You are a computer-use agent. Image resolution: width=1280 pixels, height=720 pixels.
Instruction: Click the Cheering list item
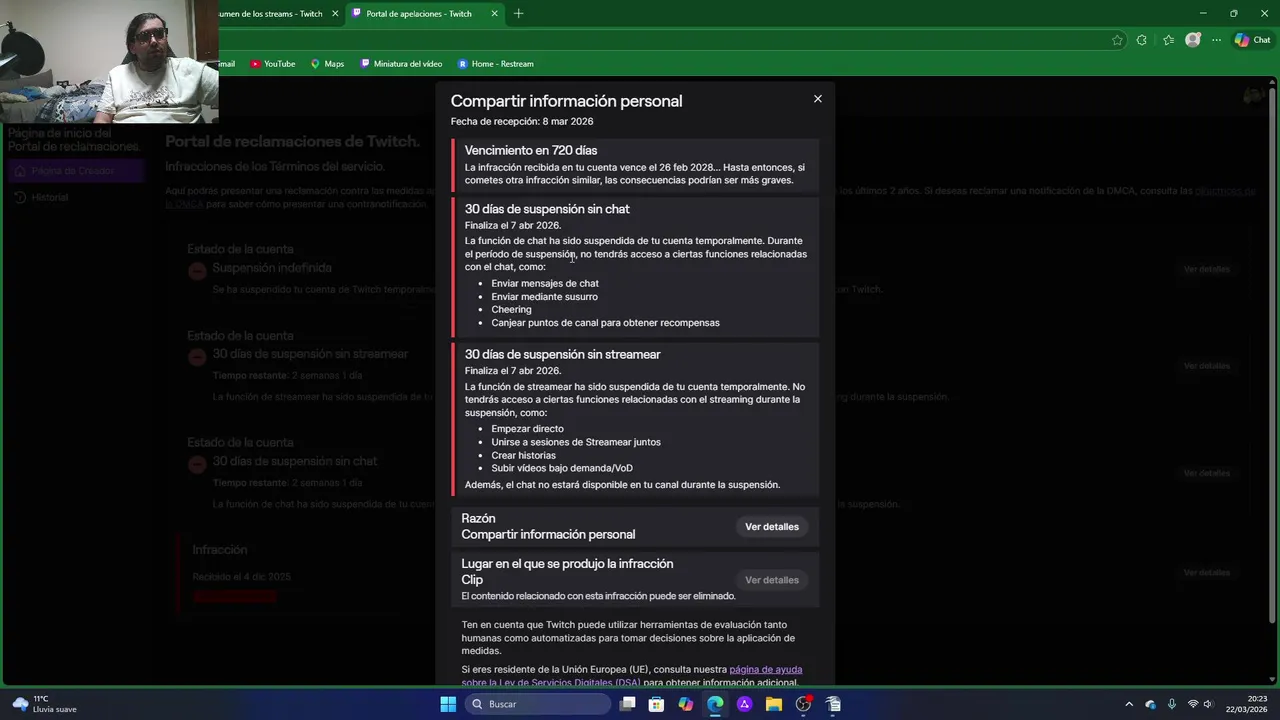pyautogui.click(x=511, y=310)
